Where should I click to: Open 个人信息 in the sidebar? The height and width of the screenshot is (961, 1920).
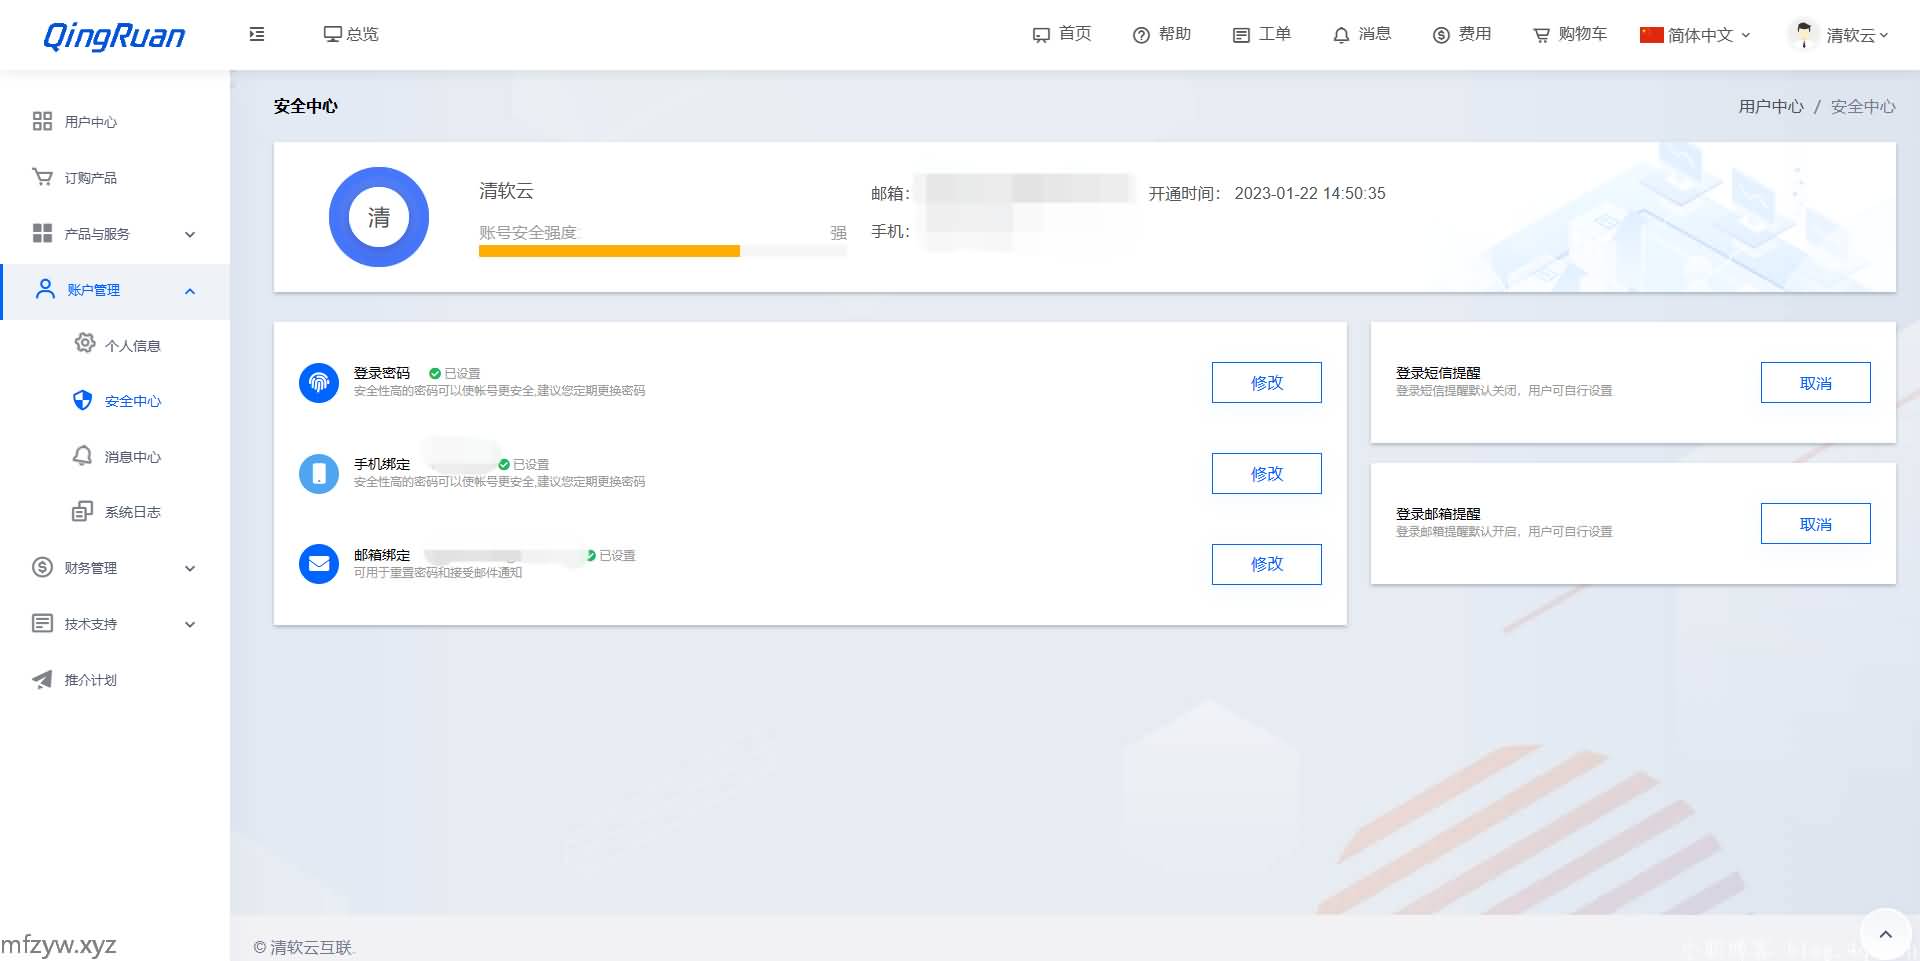coord(132,346)
